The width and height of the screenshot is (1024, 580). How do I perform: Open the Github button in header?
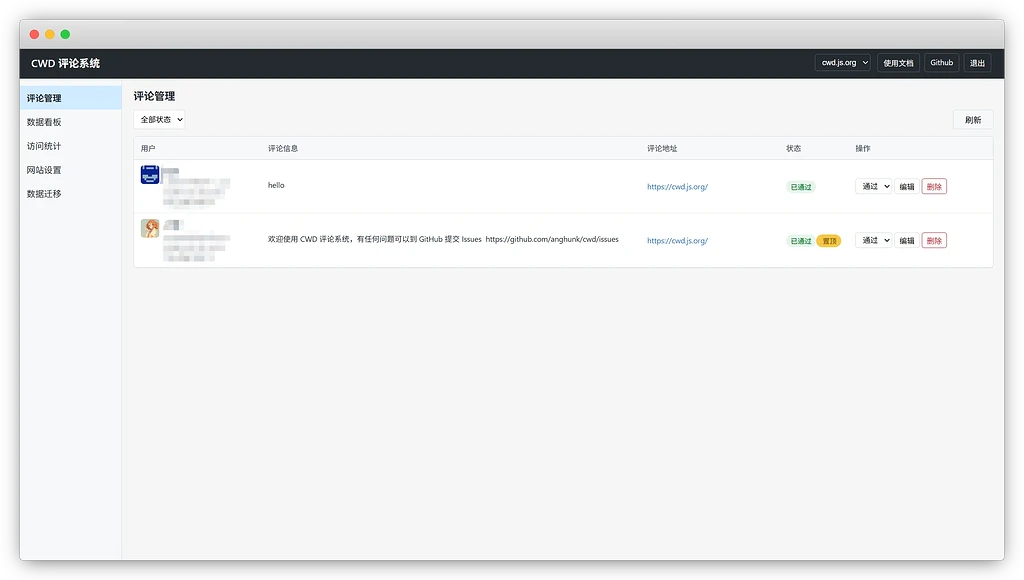941,63
